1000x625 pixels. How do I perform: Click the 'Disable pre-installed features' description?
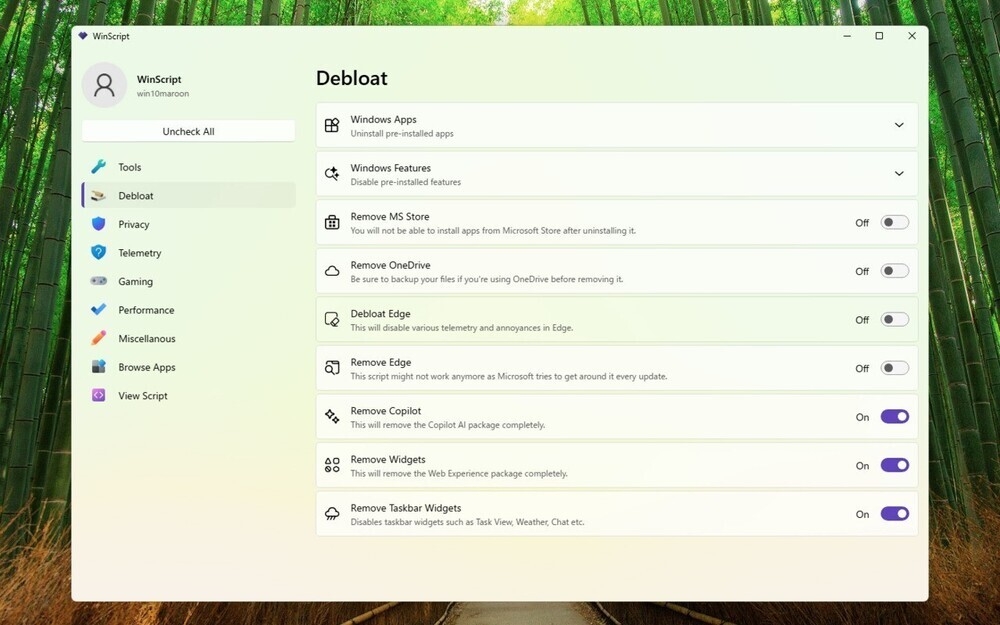[x=406, y=182]
